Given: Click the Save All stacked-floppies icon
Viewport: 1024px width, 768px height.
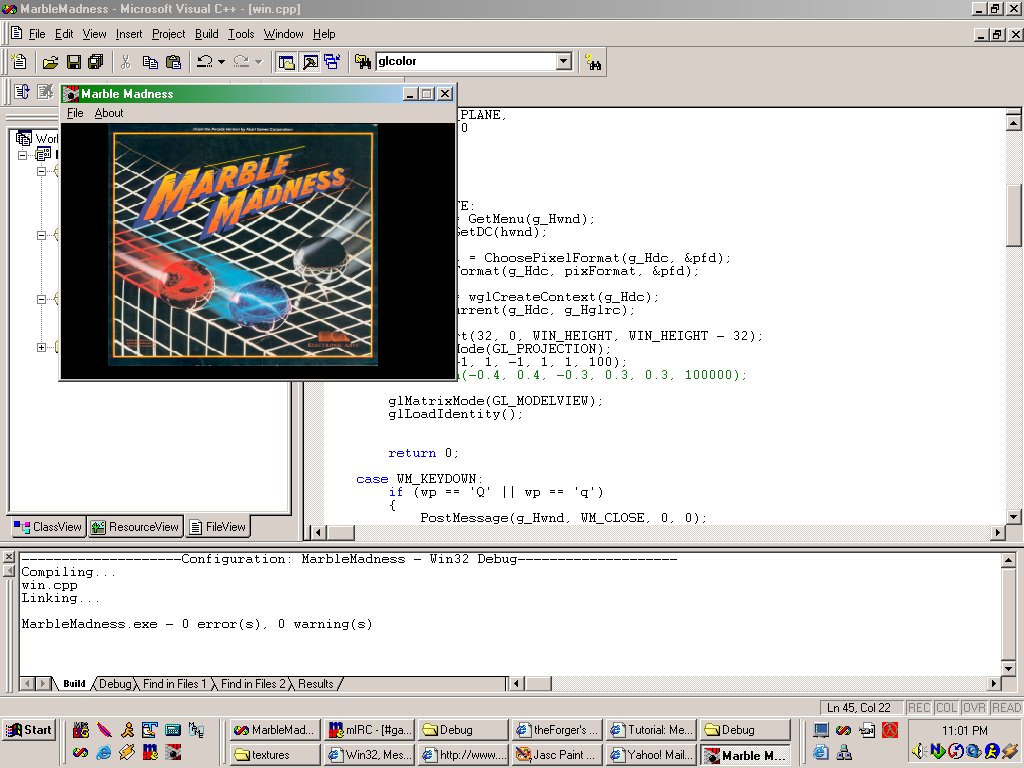Looking at the screenshot, I should tap(96, 62).
